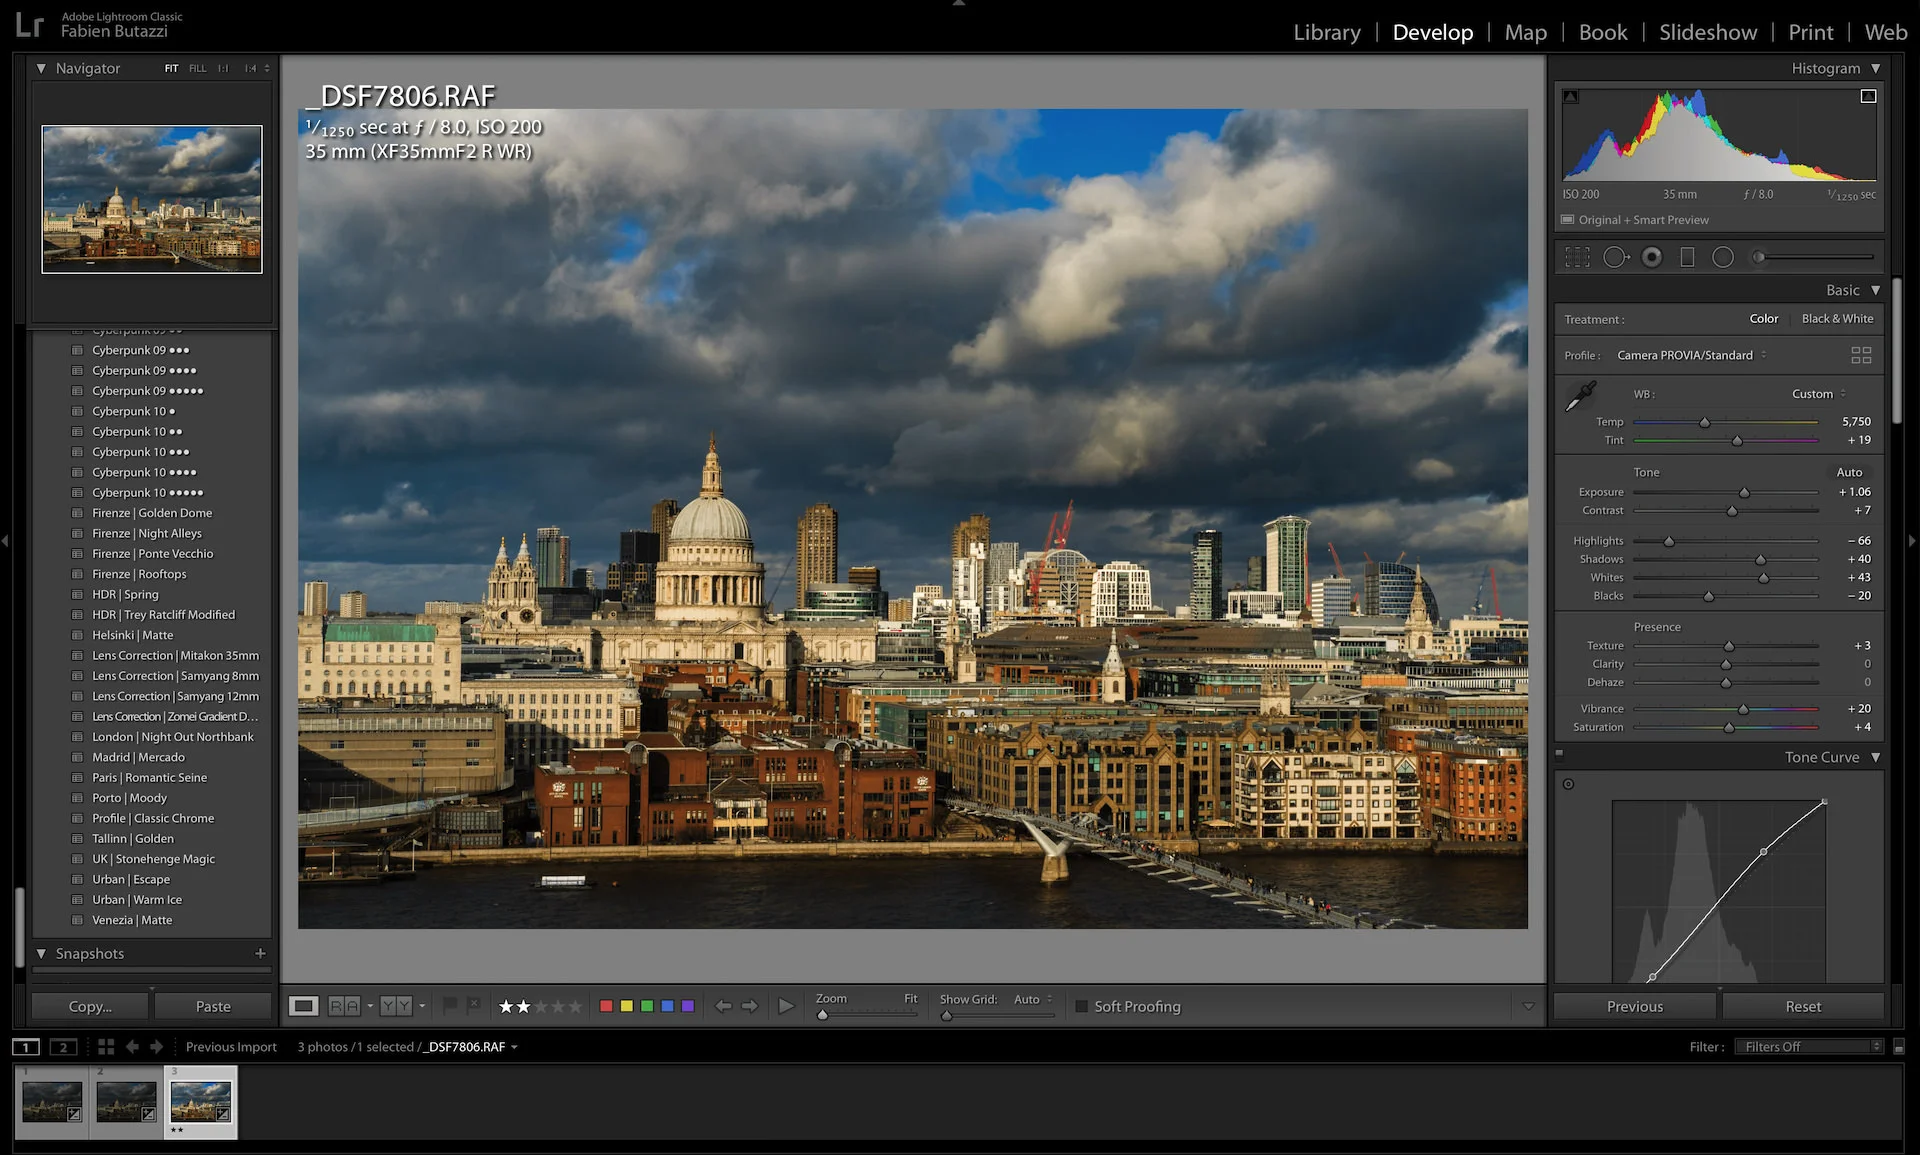Pick the White Balance Selector eyedropper

pyautogui.click(x=1581, y=396)
